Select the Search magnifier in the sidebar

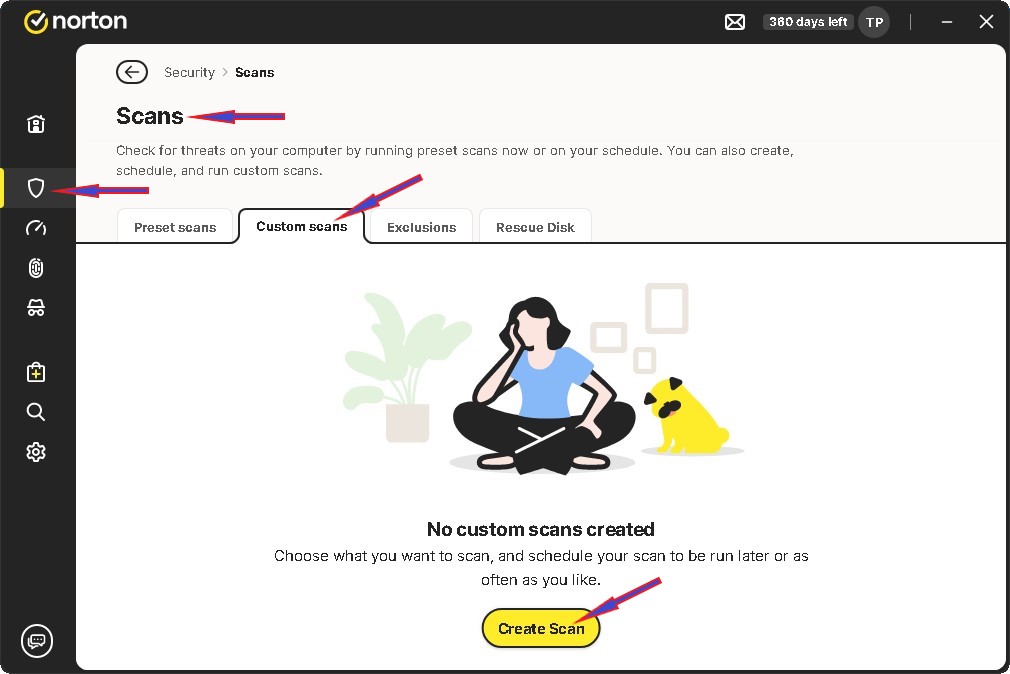click(x=36, y=412)
